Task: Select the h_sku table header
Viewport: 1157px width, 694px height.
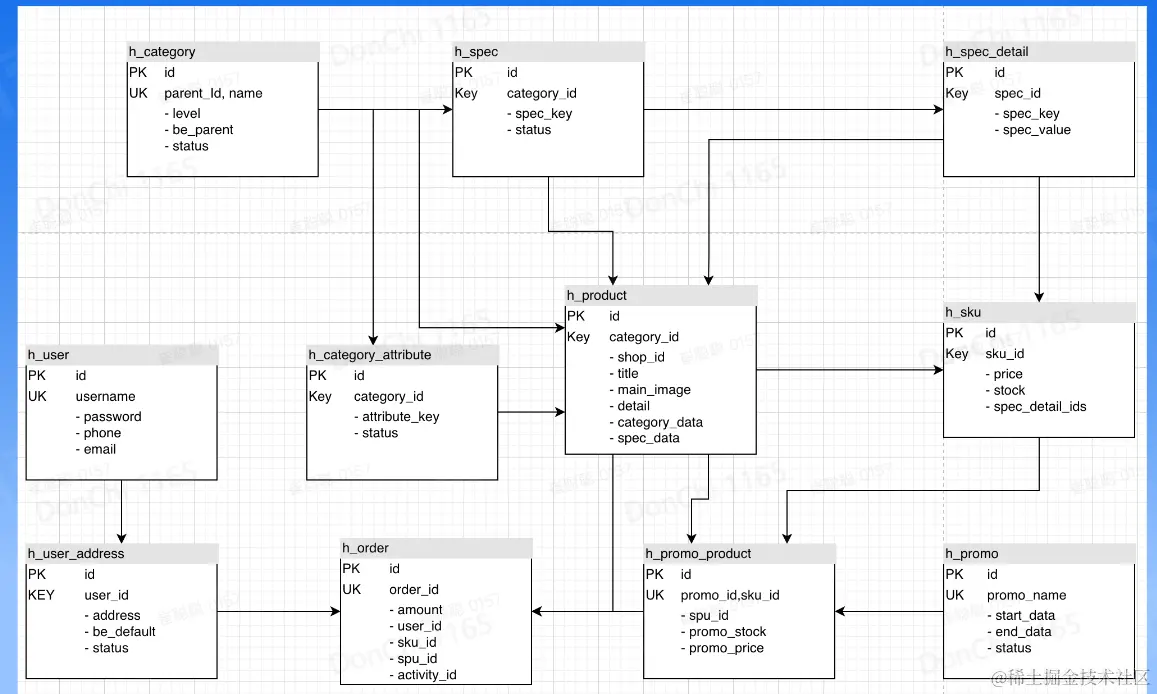Action: tap(1039, 313)
